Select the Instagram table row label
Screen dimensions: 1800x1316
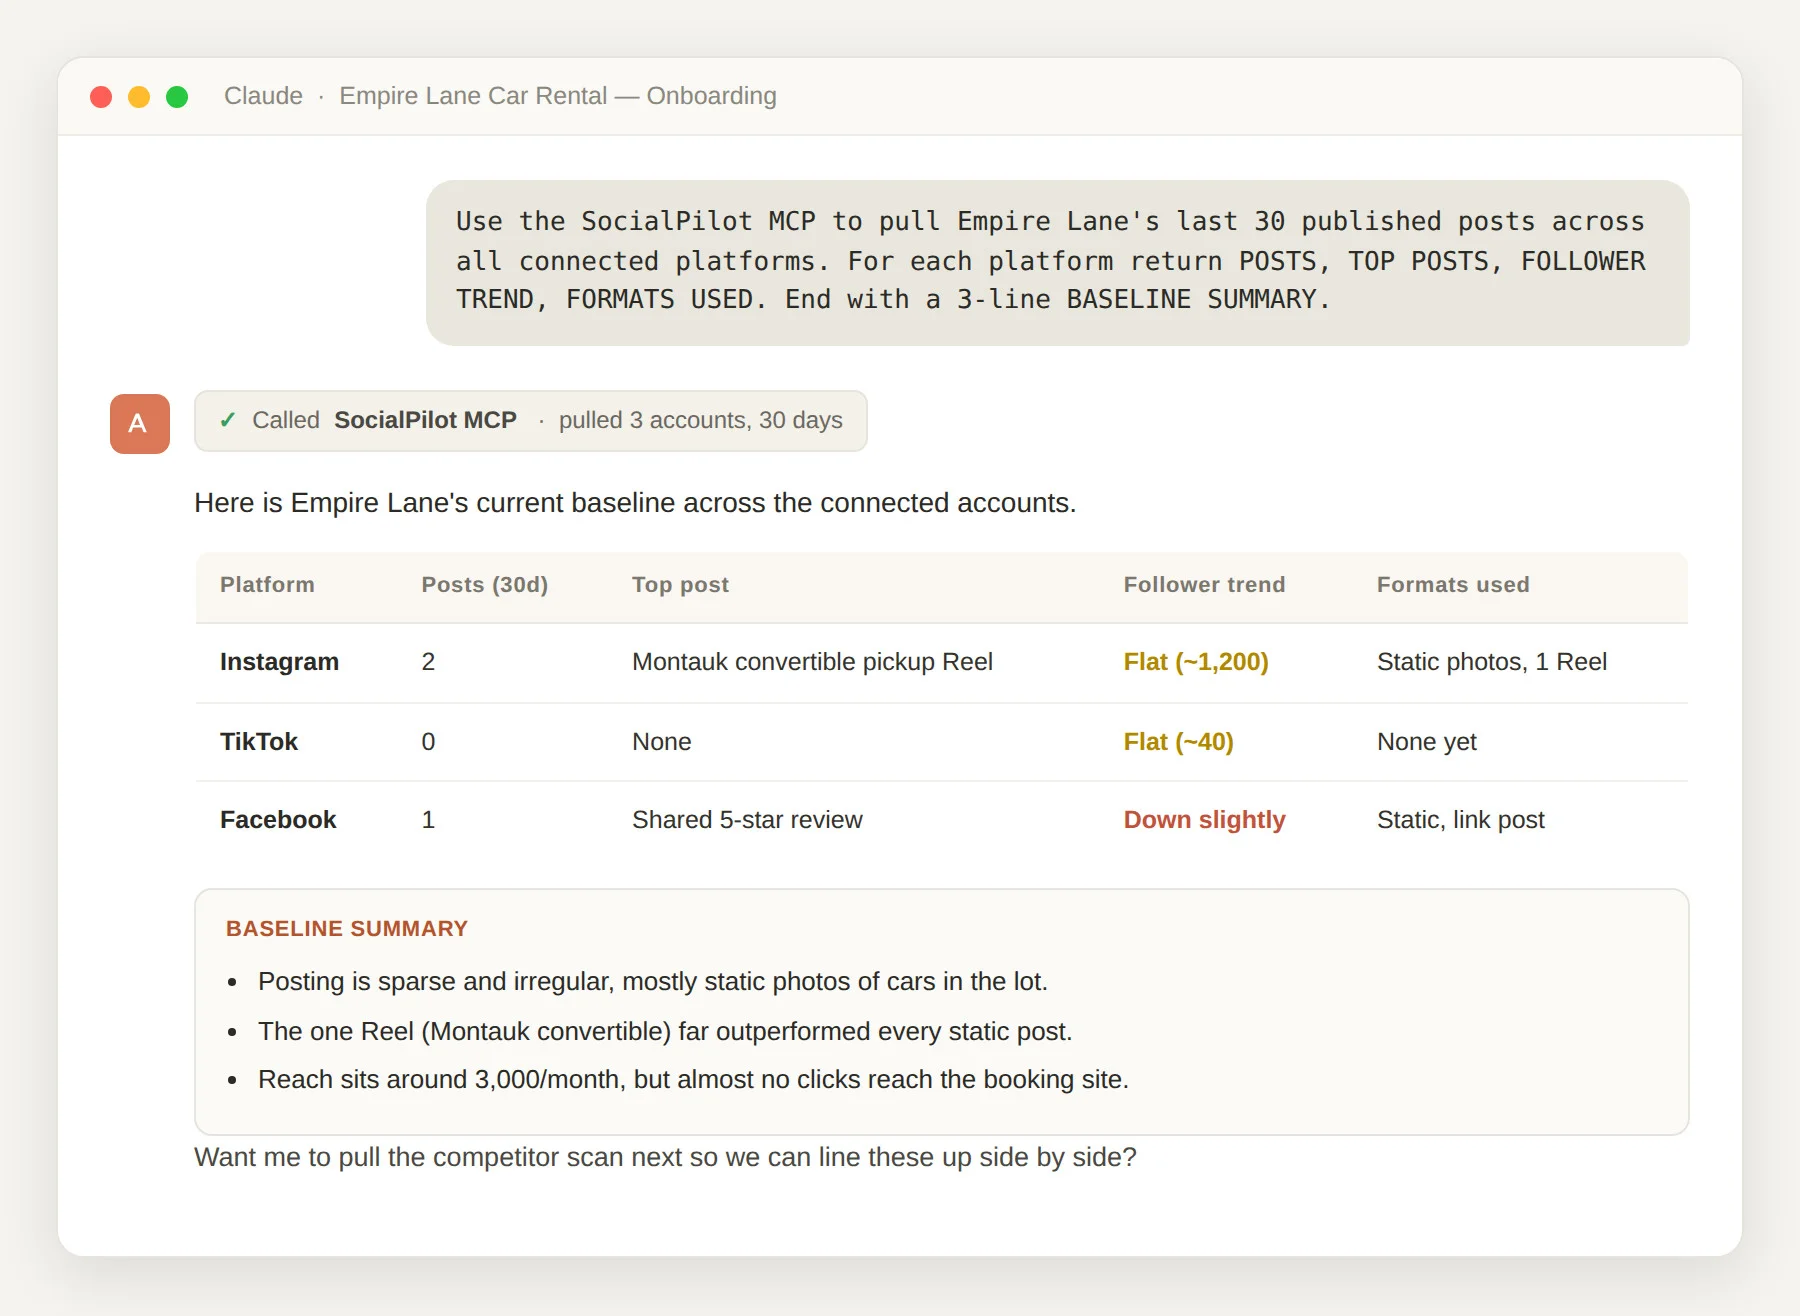tap(279, 662)
